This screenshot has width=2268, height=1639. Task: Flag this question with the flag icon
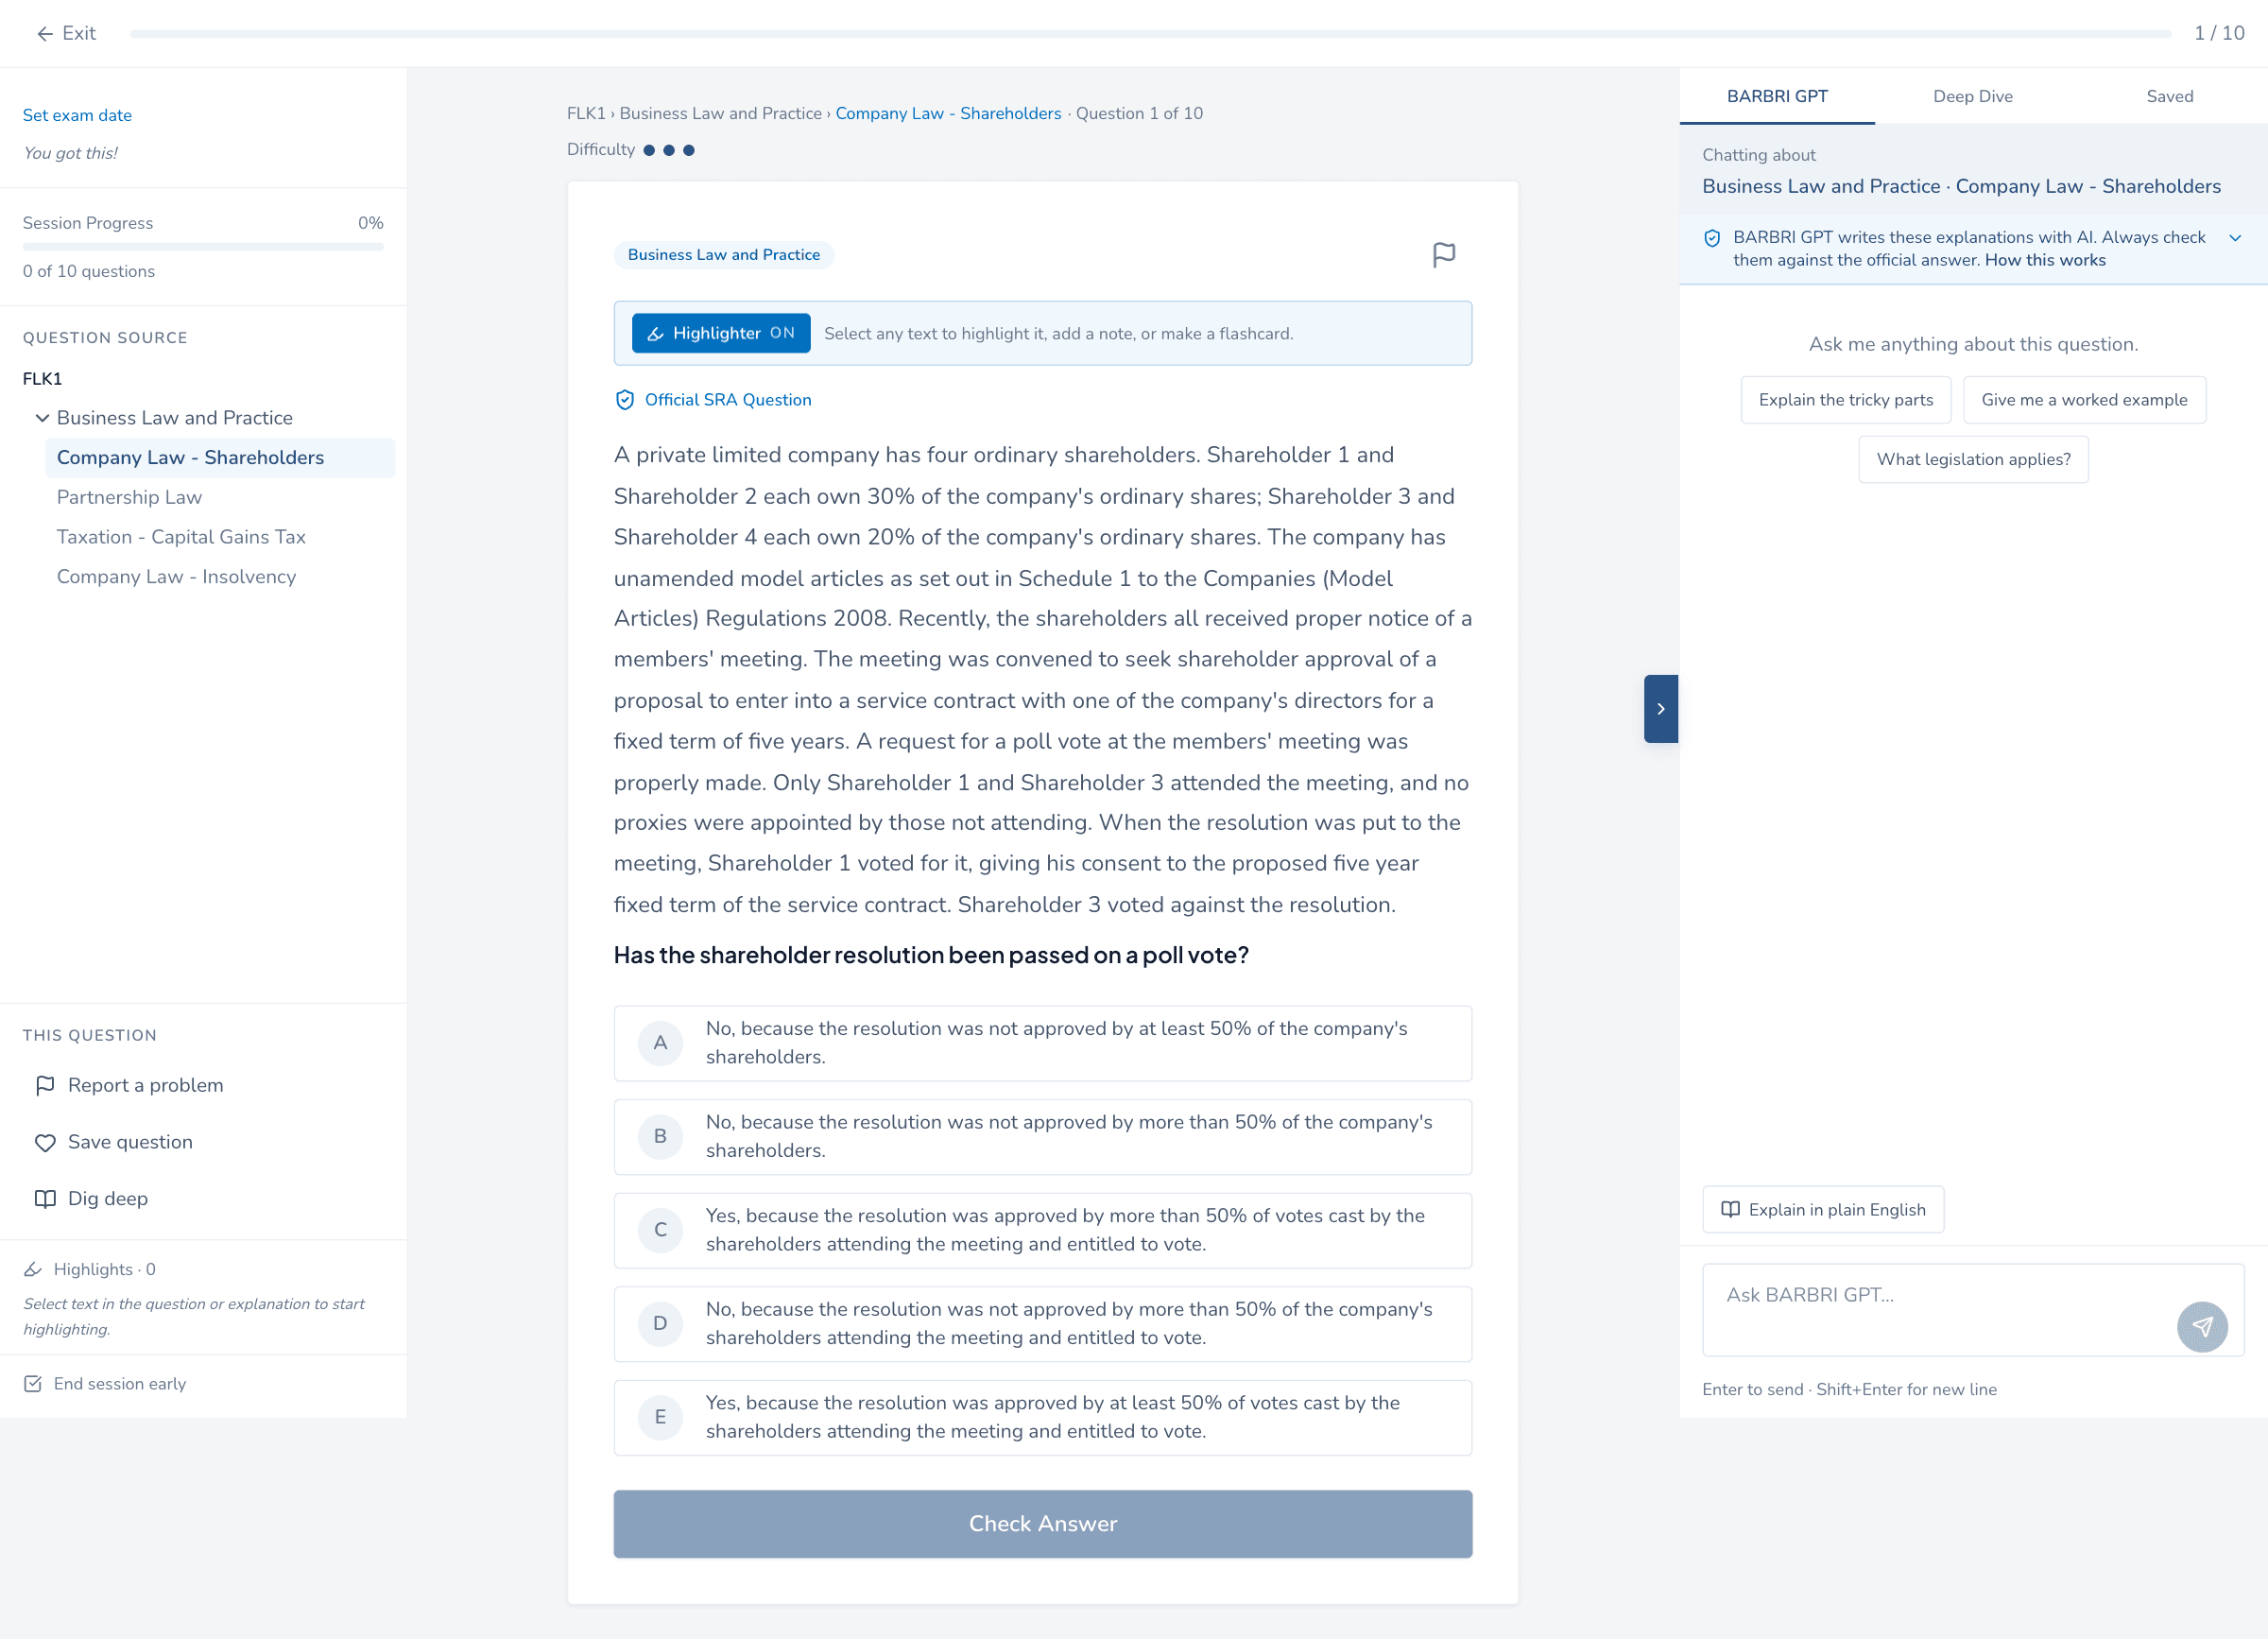point(1444,255)
